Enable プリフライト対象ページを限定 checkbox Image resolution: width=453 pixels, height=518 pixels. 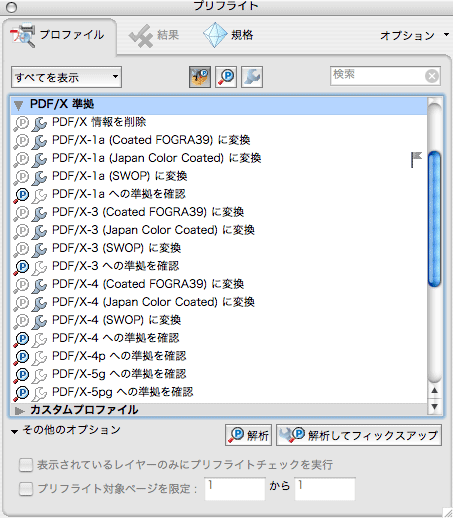26,489
